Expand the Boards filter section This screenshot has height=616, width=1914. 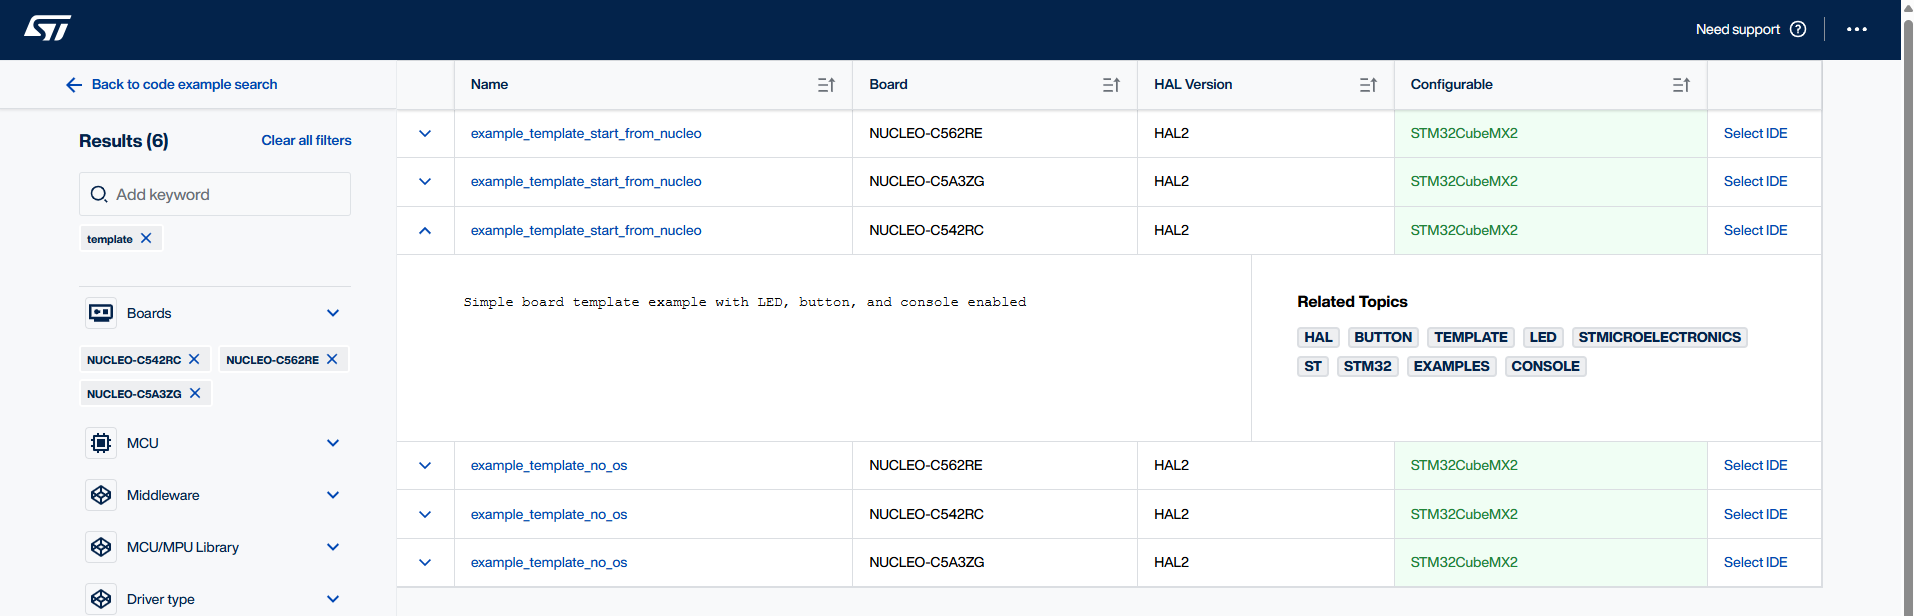click(333, 313)
